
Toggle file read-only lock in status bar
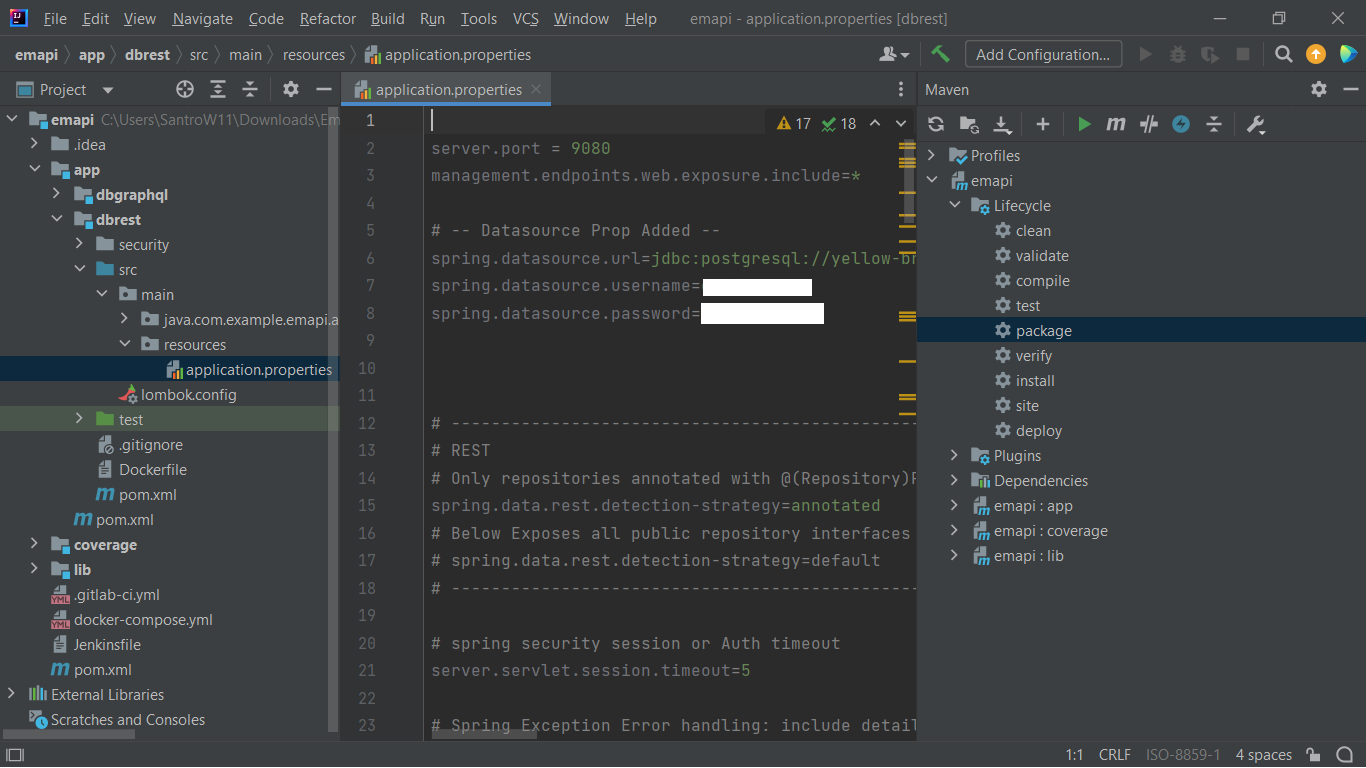1313,755
